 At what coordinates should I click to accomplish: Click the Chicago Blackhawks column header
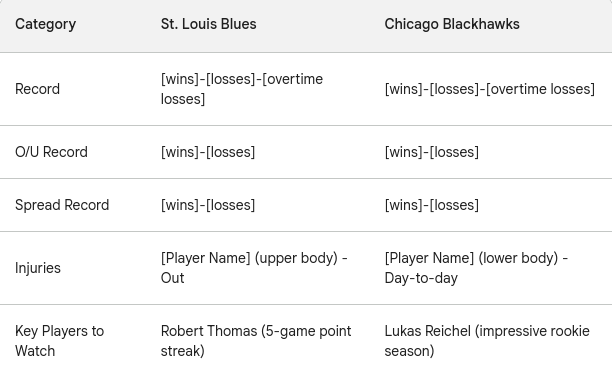(452, 24)
